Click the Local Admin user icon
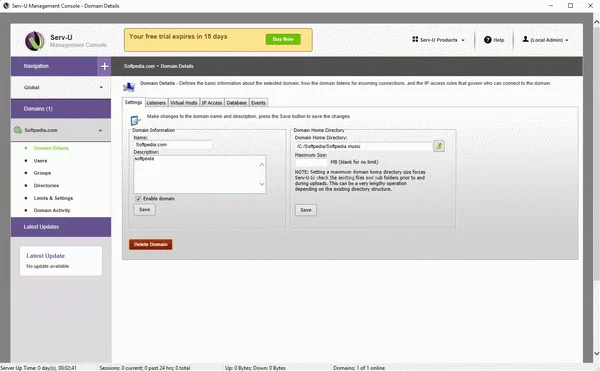This screenshot has height=371, width=600. (525, 39)
